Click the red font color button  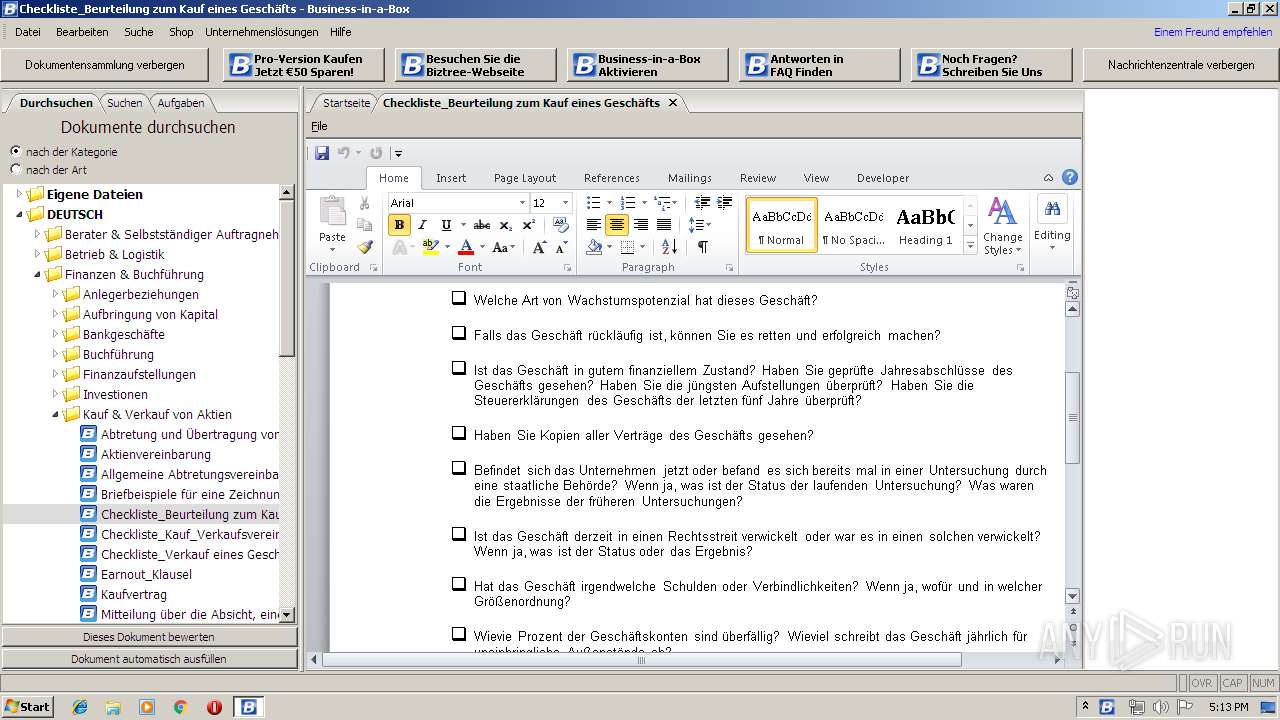click(x=465, y=247)
